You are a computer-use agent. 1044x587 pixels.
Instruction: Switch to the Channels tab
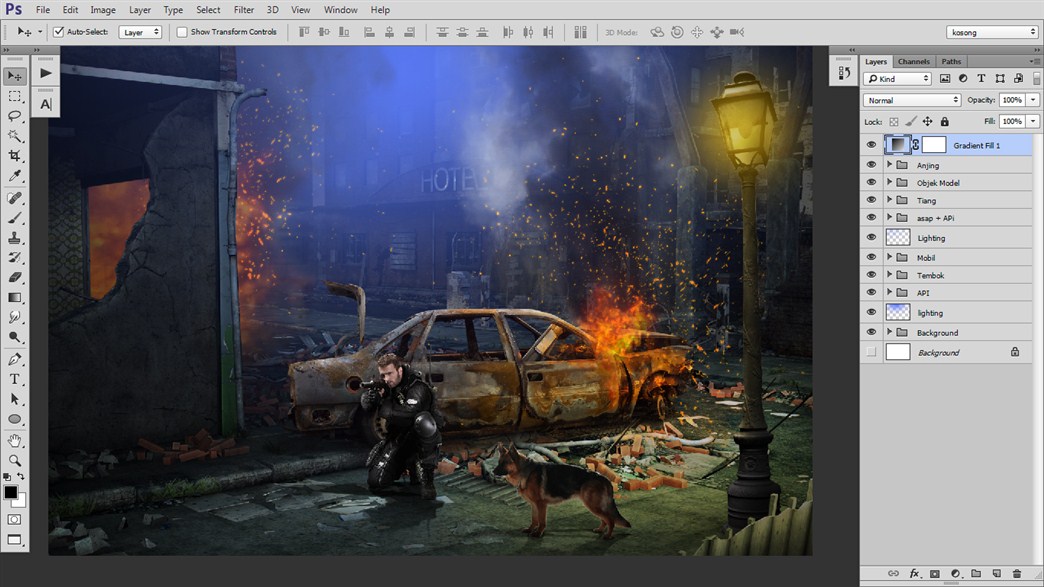[x=914, y=61]
